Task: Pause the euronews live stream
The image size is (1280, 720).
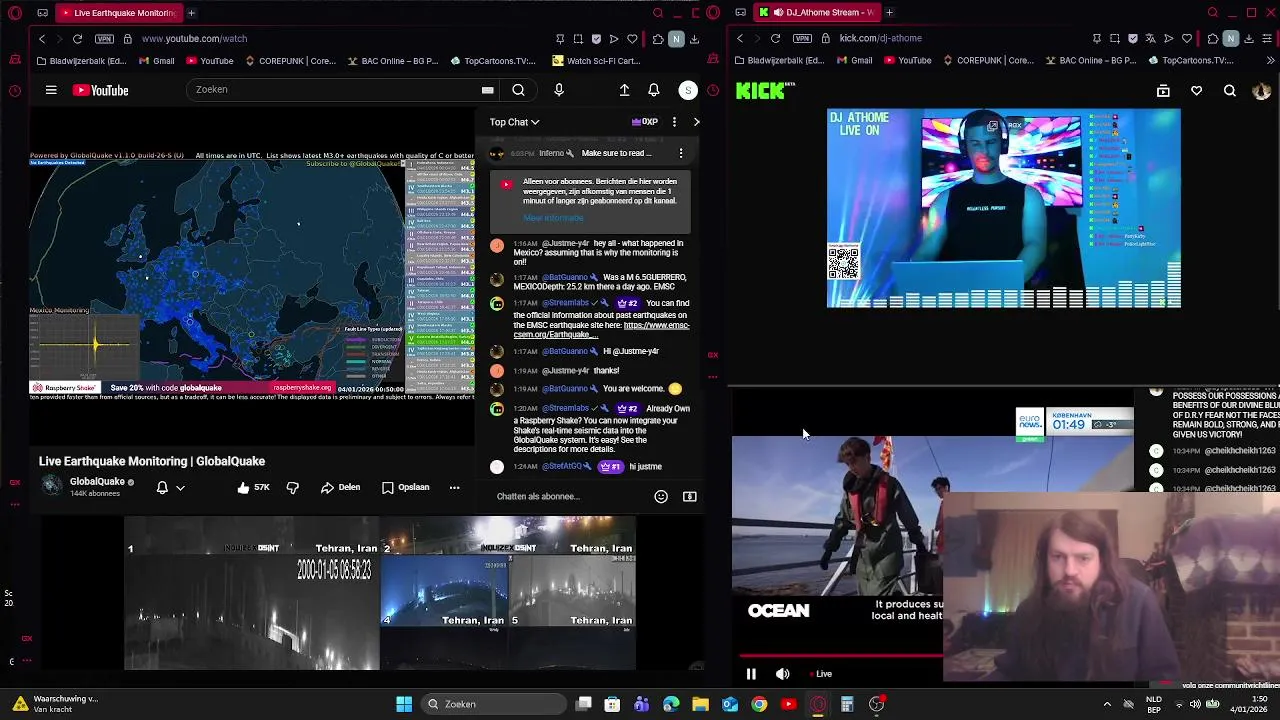Action: click(751, 674)
